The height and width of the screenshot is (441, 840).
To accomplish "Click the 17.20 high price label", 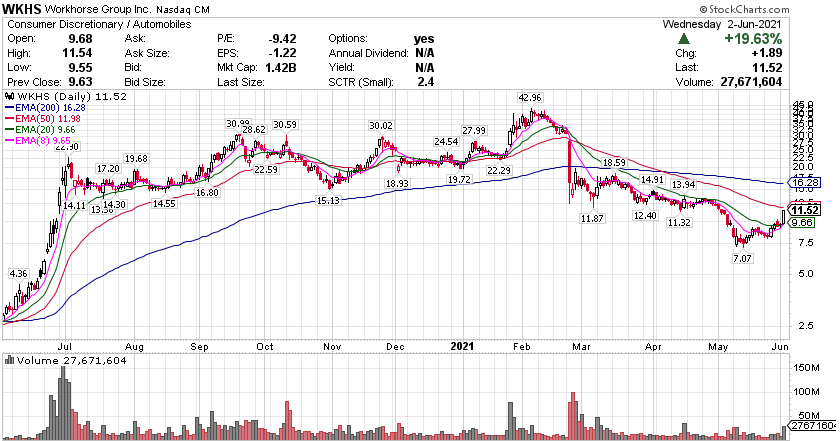I will tap(108, 169).
